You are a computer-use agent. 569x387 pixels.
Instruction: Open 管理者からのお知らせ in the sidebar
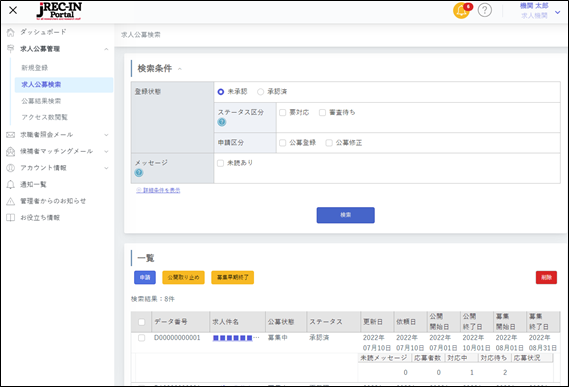(x=53, y=201)
